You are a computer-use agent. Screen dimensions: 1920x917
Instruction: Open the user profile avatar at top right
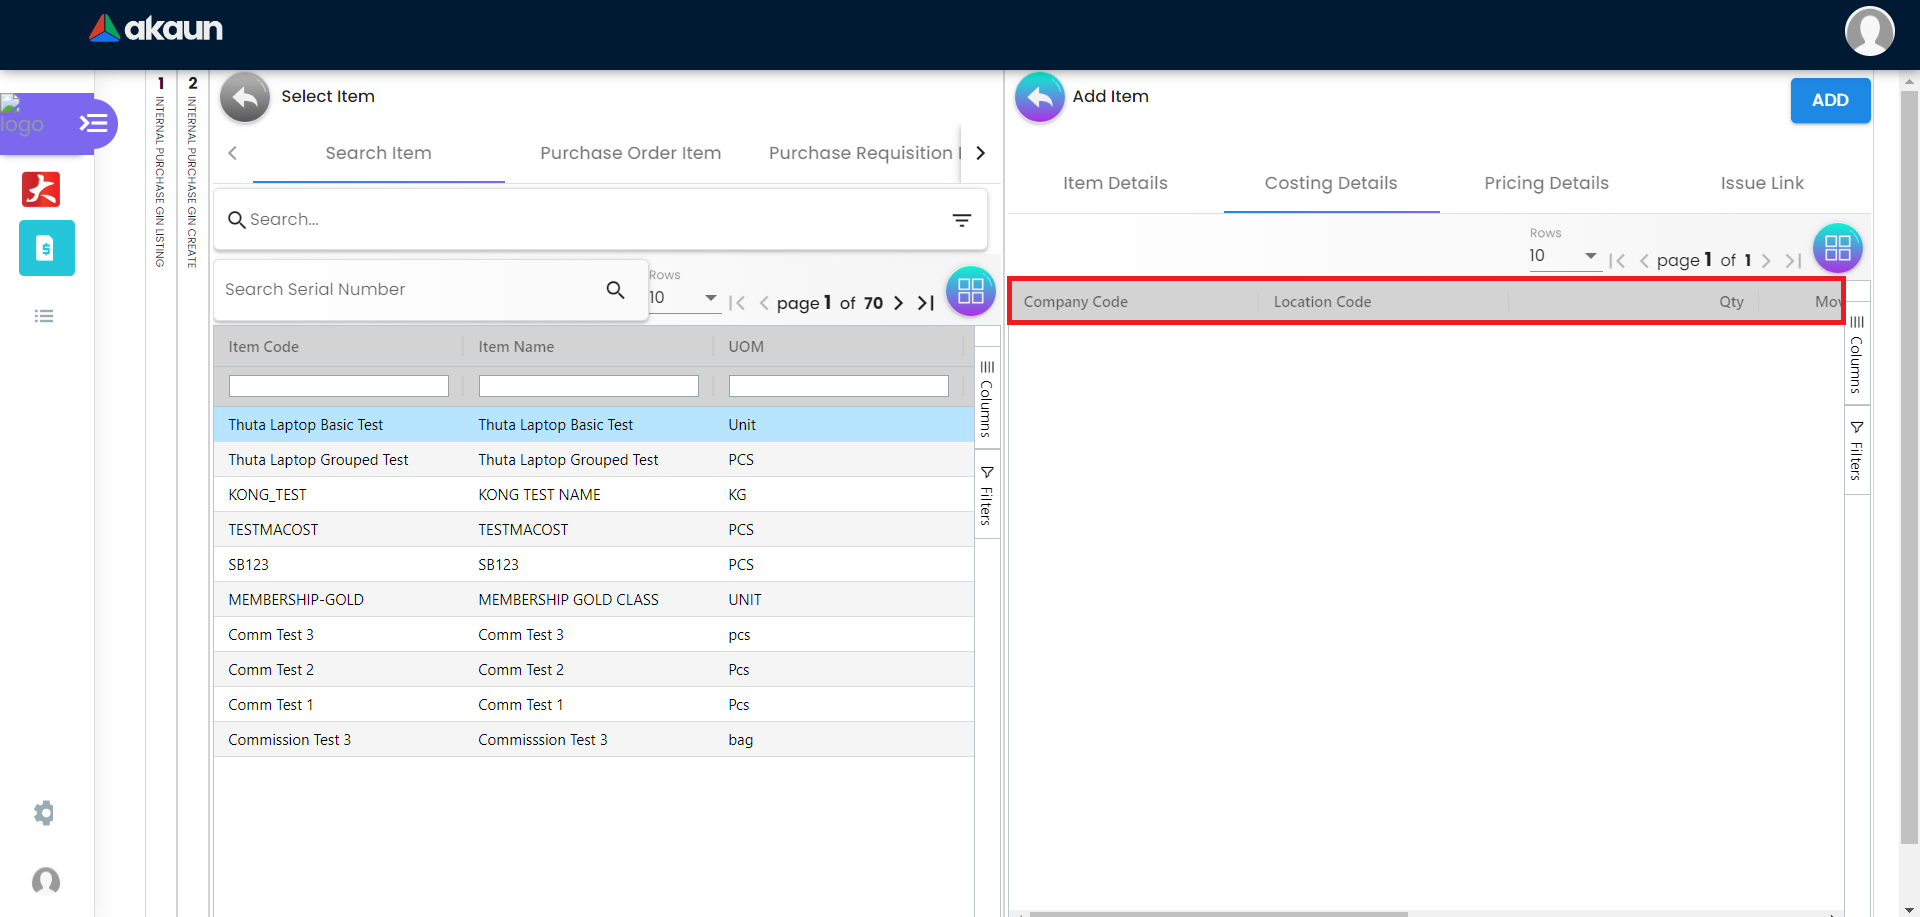click(1869, 31)
